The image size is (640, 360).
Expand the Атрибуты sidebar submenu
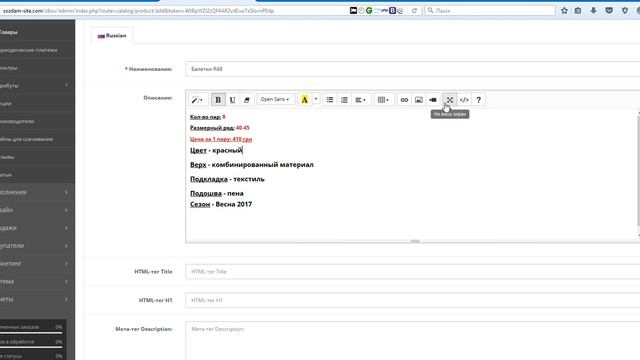click(37, 86)
